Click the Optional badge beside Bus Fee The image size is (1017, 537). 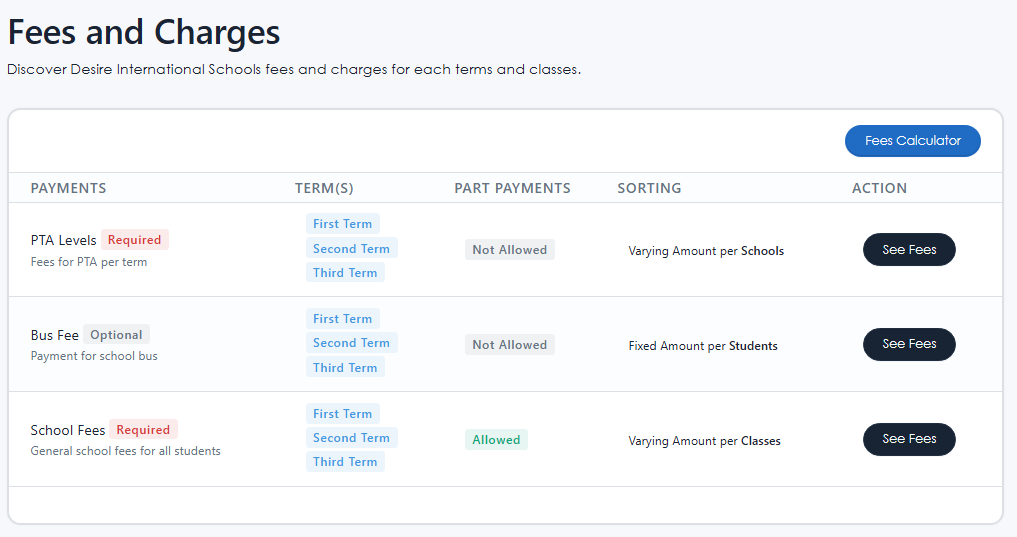pyautogui.click(x=116, y=335)
